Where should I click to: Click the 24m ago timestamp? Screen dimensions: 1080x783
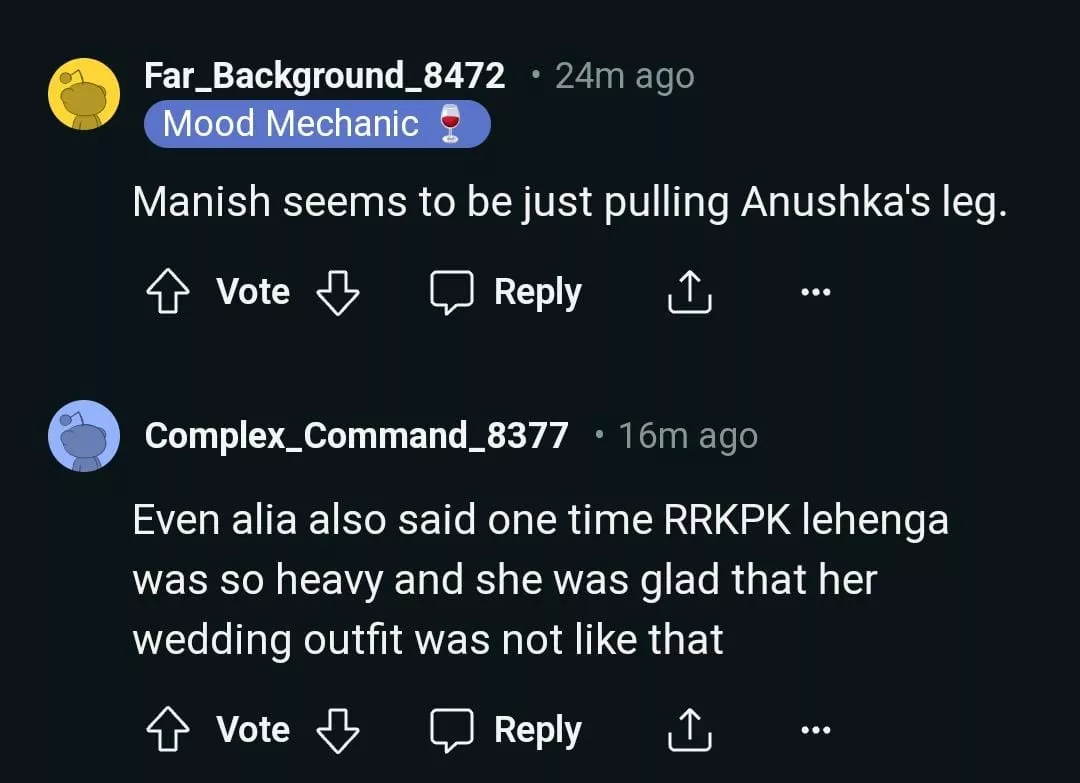624,76
